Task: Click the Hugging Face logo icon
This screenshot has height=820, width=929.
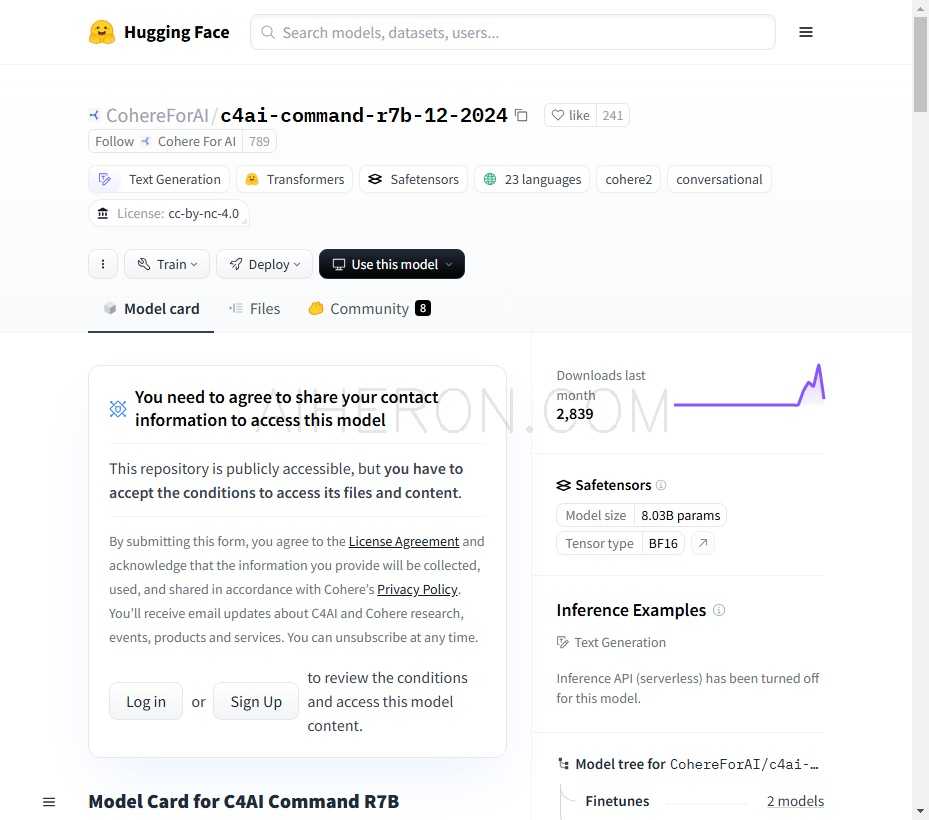Action: [101, 32]
